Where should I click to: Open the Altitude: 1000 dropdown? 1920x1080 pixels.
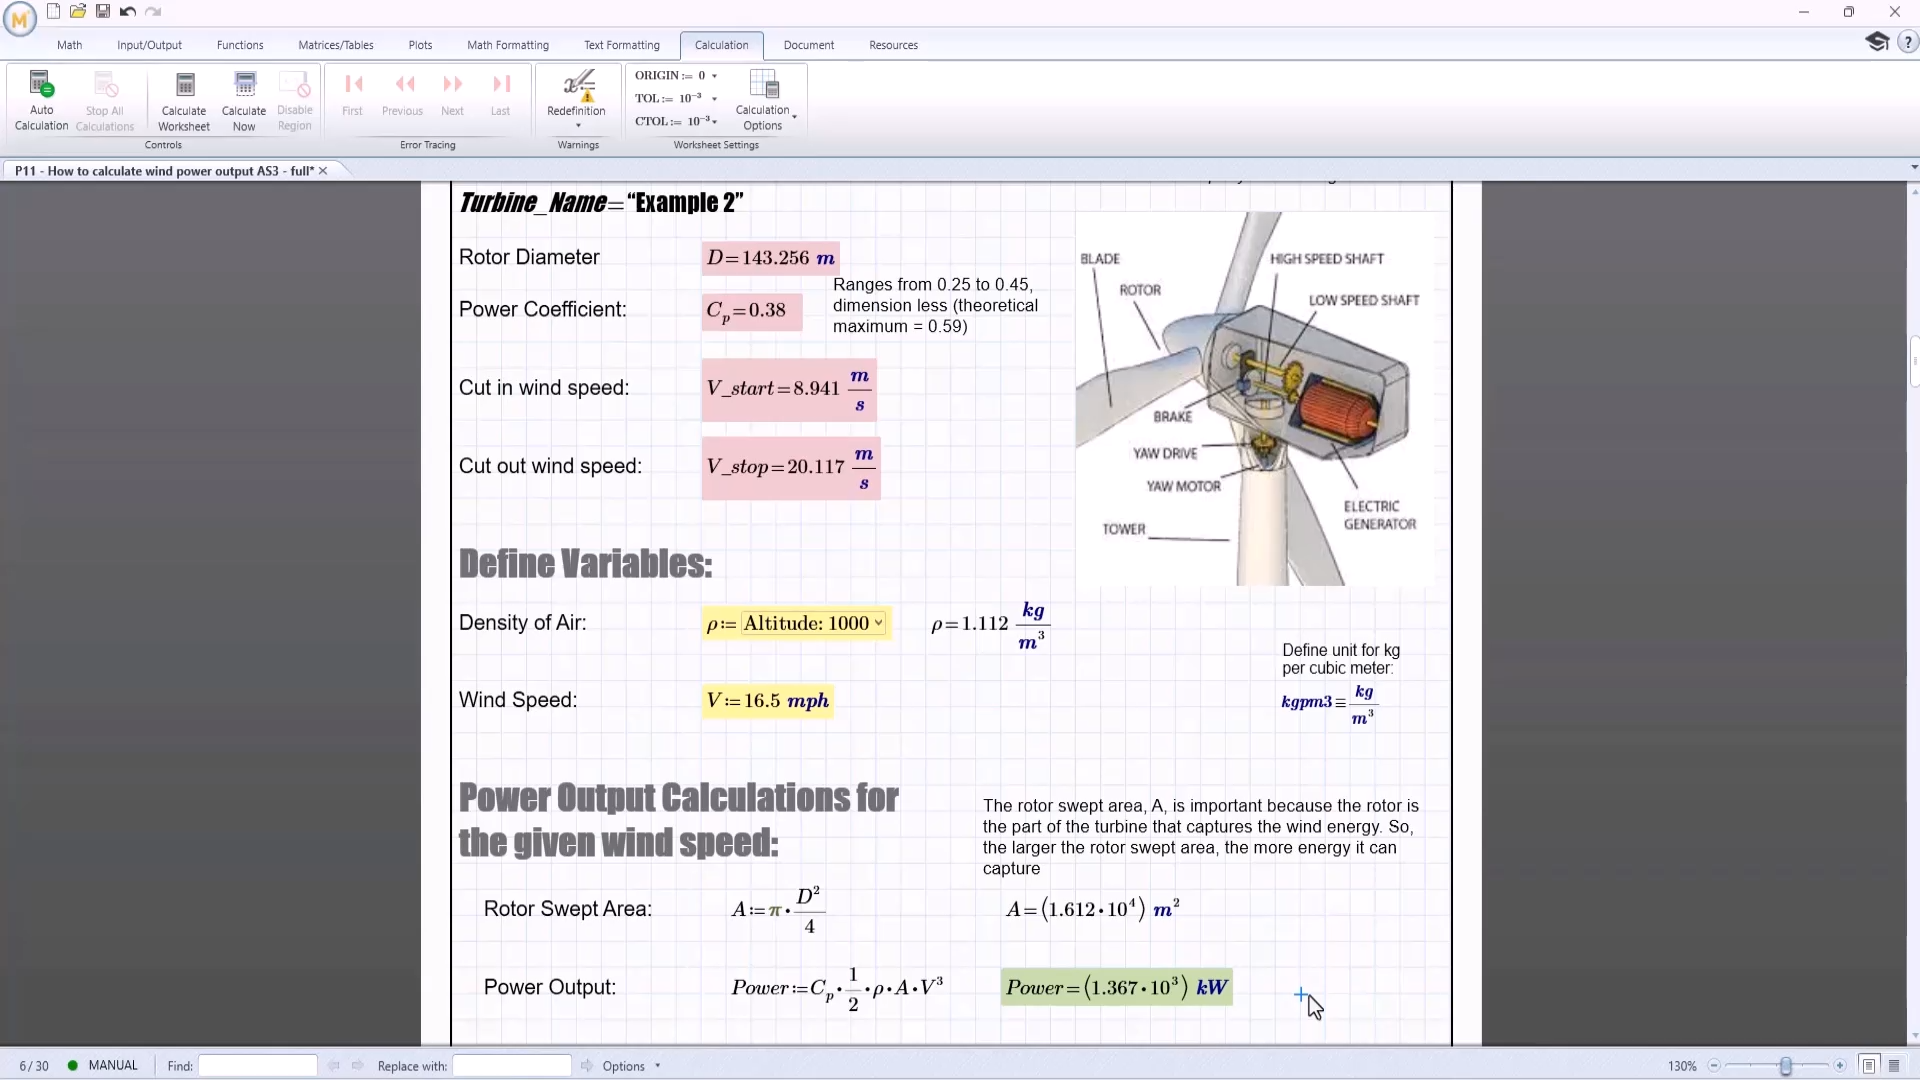pos(878,623)
